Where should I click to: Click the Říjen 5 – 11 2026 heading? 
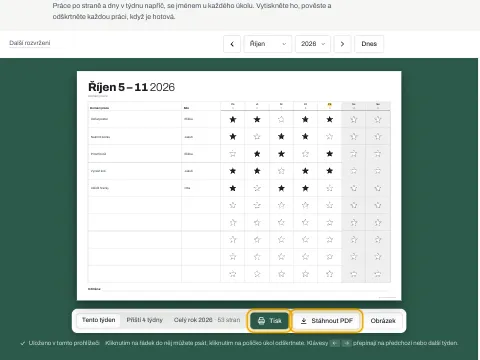(x=131, y=87)
